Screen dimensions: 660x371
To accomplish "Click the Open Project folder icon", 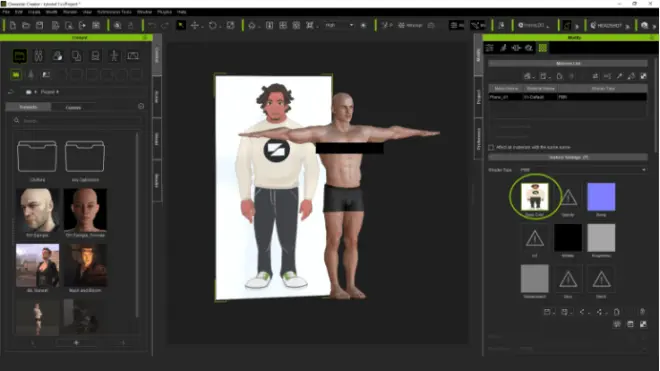I will coord(26,26).
